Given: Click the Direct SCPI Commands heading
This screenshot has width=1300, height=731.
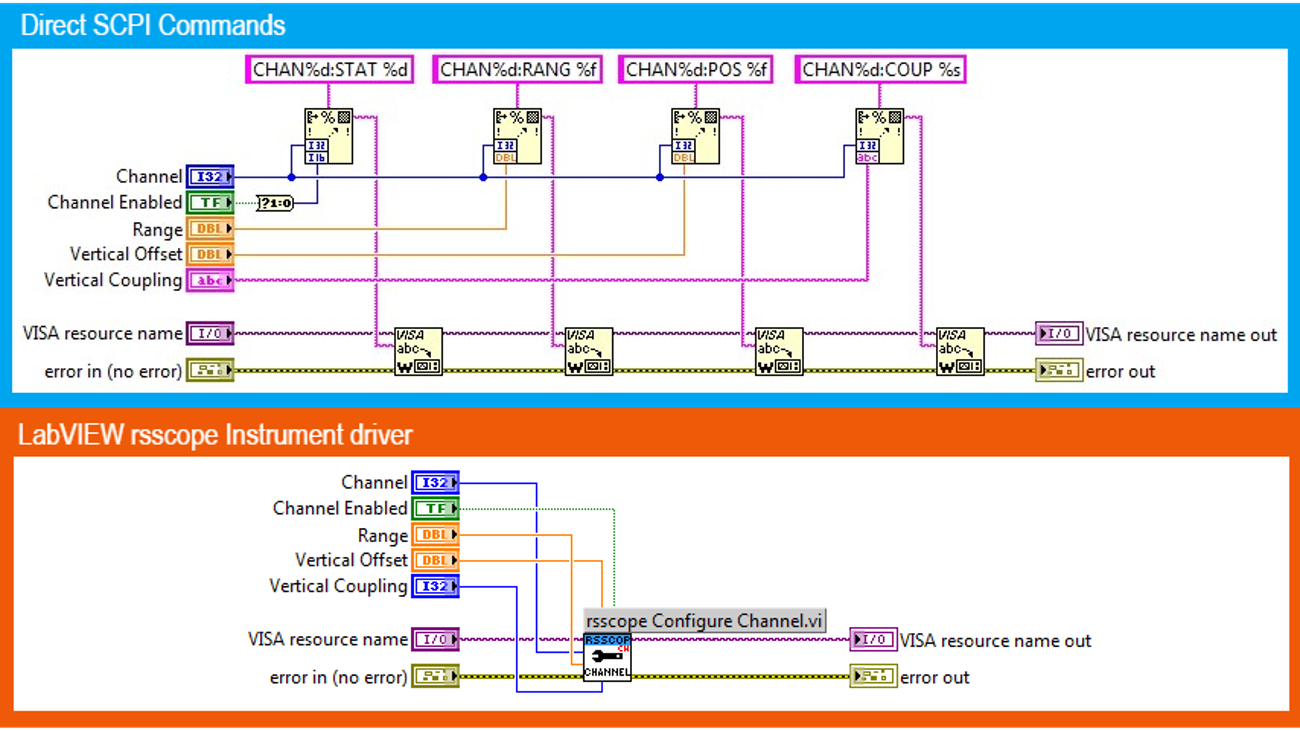Looking at the screenshot, I should click(x=153, y=25).
